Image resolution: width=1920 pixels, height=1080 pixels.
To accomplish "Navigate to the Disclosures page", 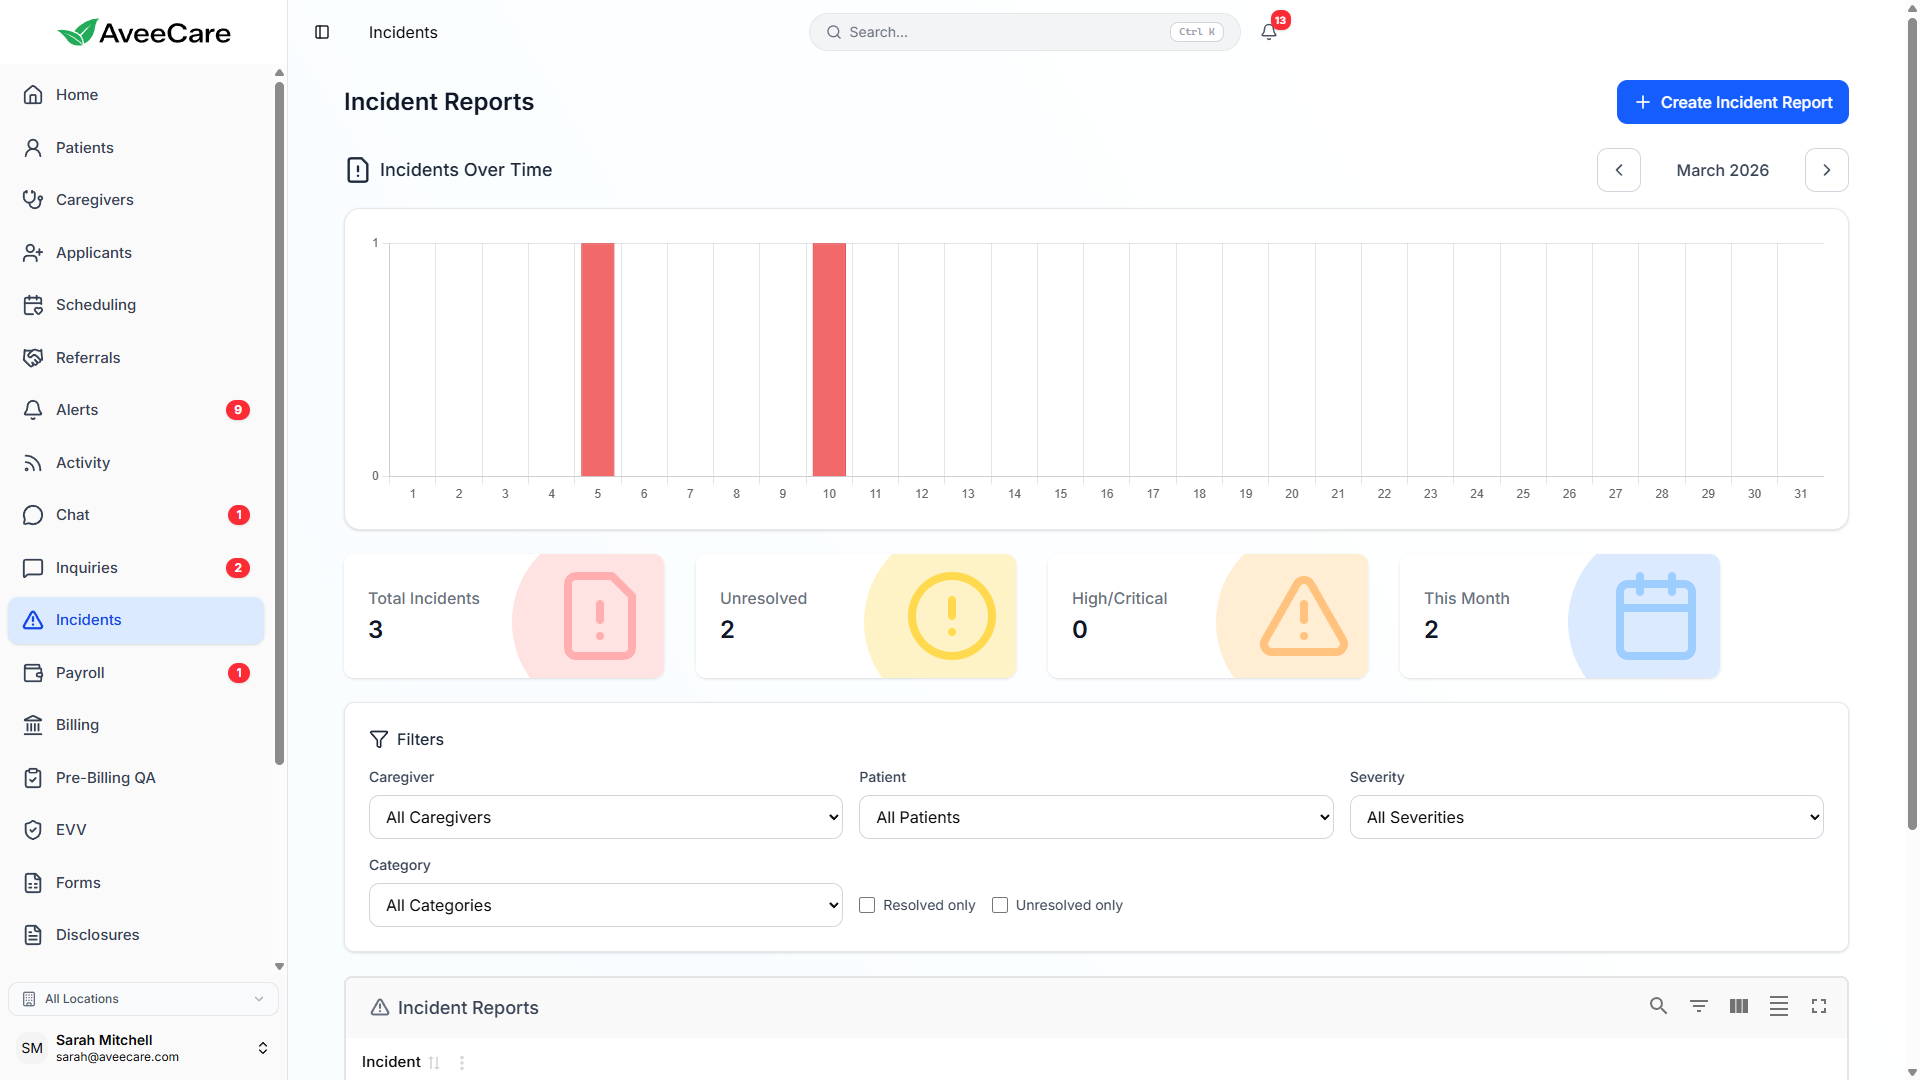I will 97,934.
